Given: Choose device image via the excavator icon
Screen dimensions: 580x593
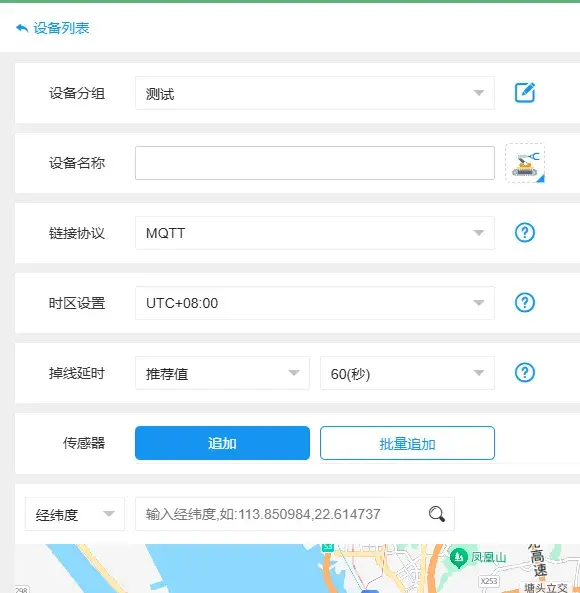Looking at the screenshot, I should 525,163.
